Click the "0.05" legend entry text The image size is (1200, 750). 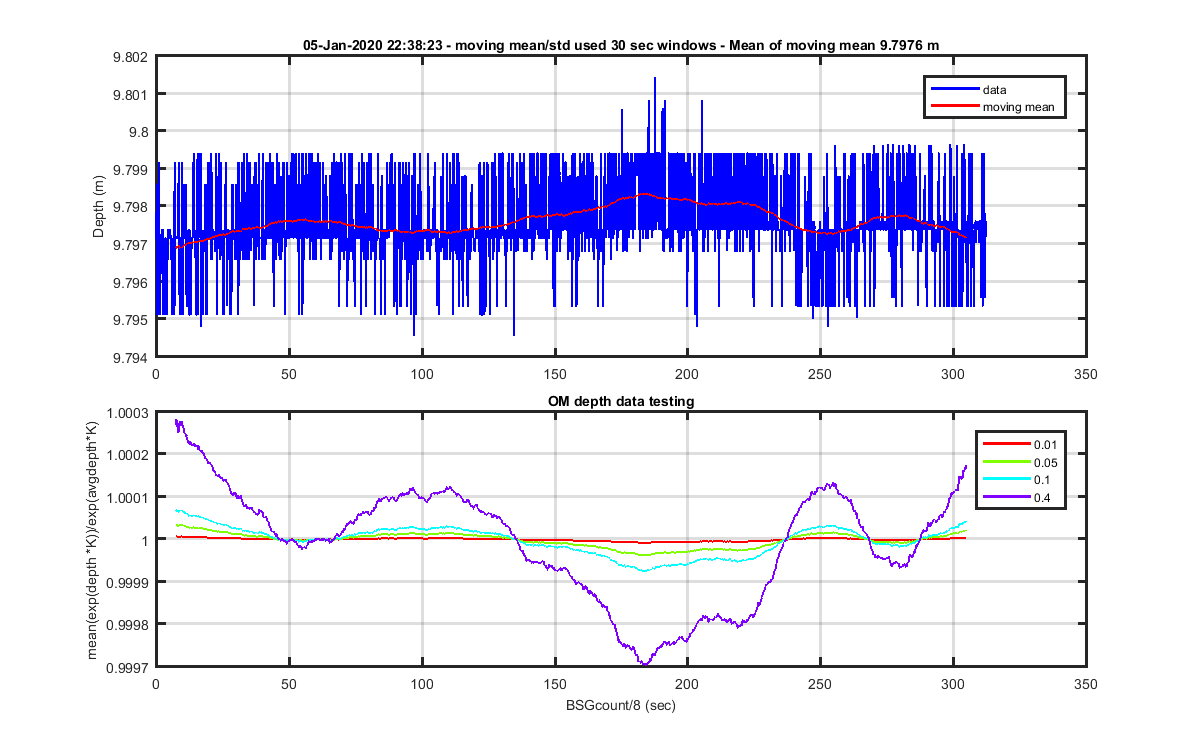(1045, 462)
